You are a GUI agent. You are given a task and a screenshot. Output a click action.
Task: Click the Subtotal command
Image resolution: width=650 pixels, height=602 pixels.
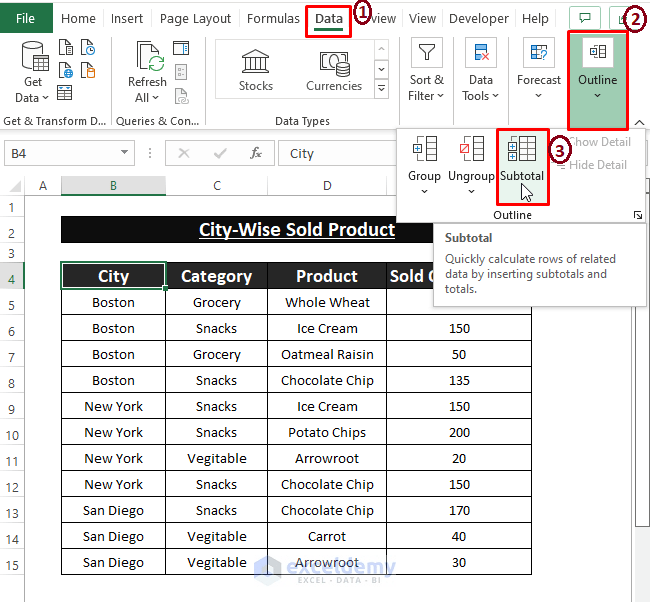(522, 166)
